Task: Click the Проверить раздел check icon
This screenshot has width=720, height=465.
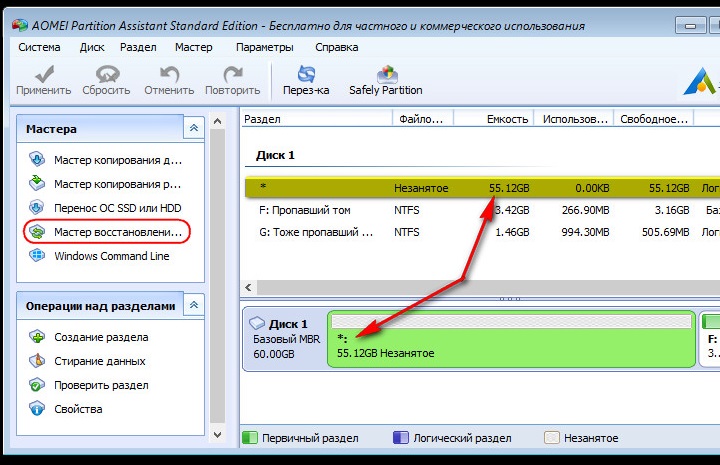Action: click(x=37, y=385)
